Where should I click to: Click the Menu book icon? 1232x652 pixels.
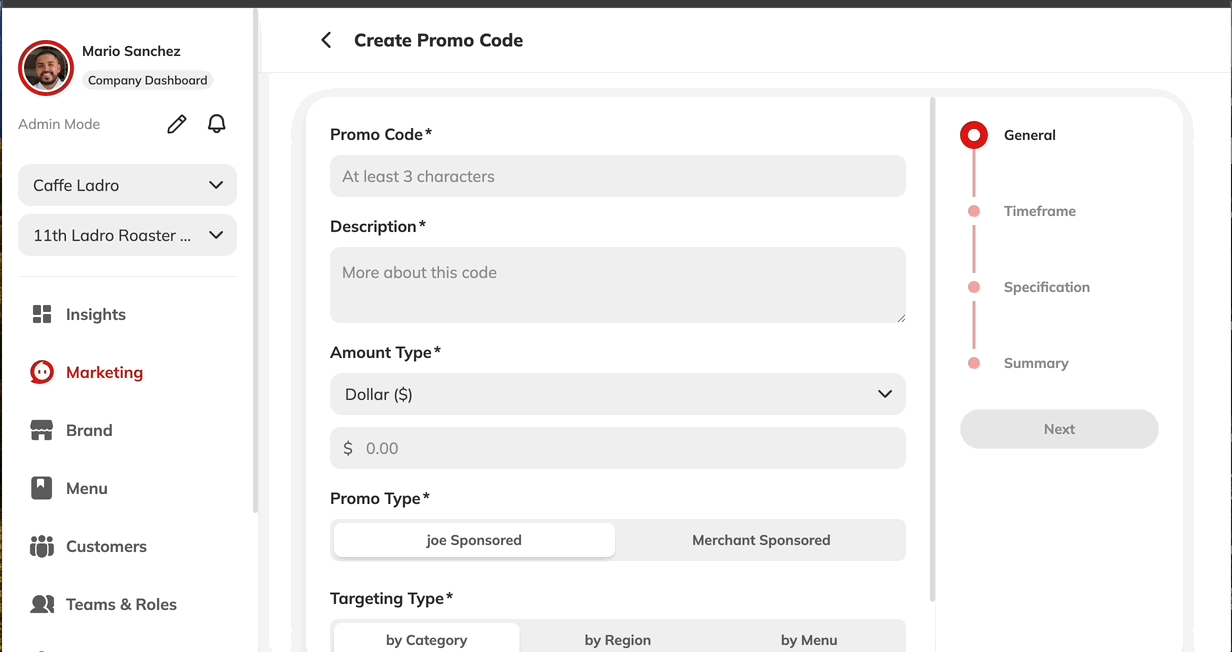click(x=42, y=488)
